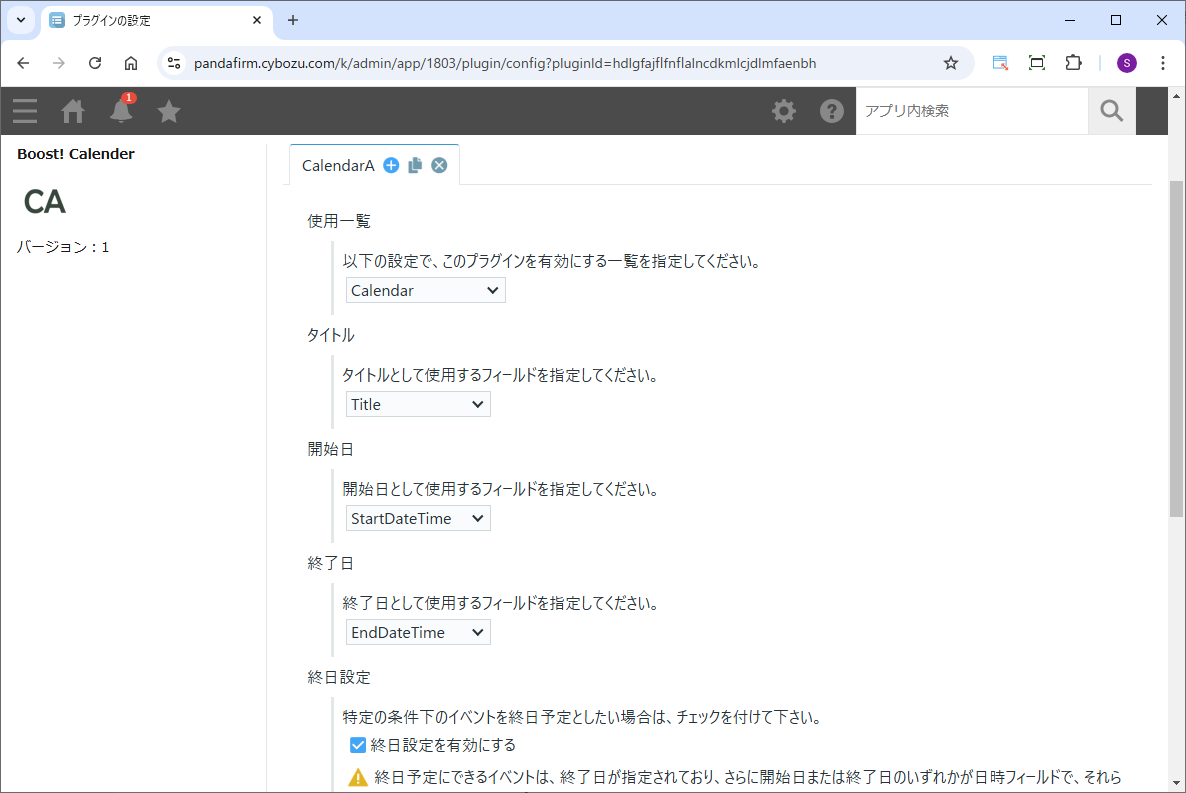Open the settings gear menu
The height and width of the screenshot is (793, 1186).
coord(784,111)
